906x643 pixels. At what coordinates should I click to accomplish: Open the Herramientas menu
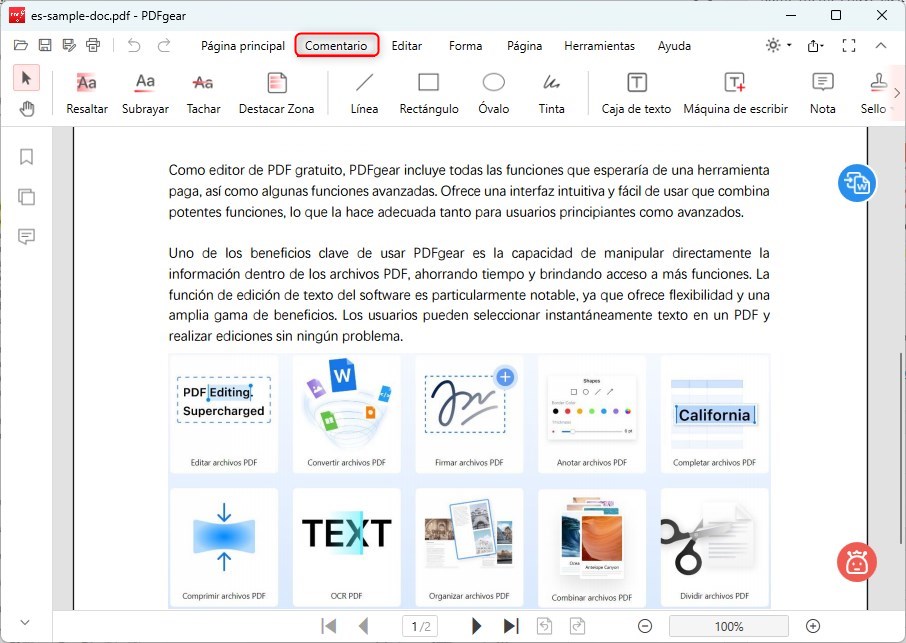[x=600, y=46]
